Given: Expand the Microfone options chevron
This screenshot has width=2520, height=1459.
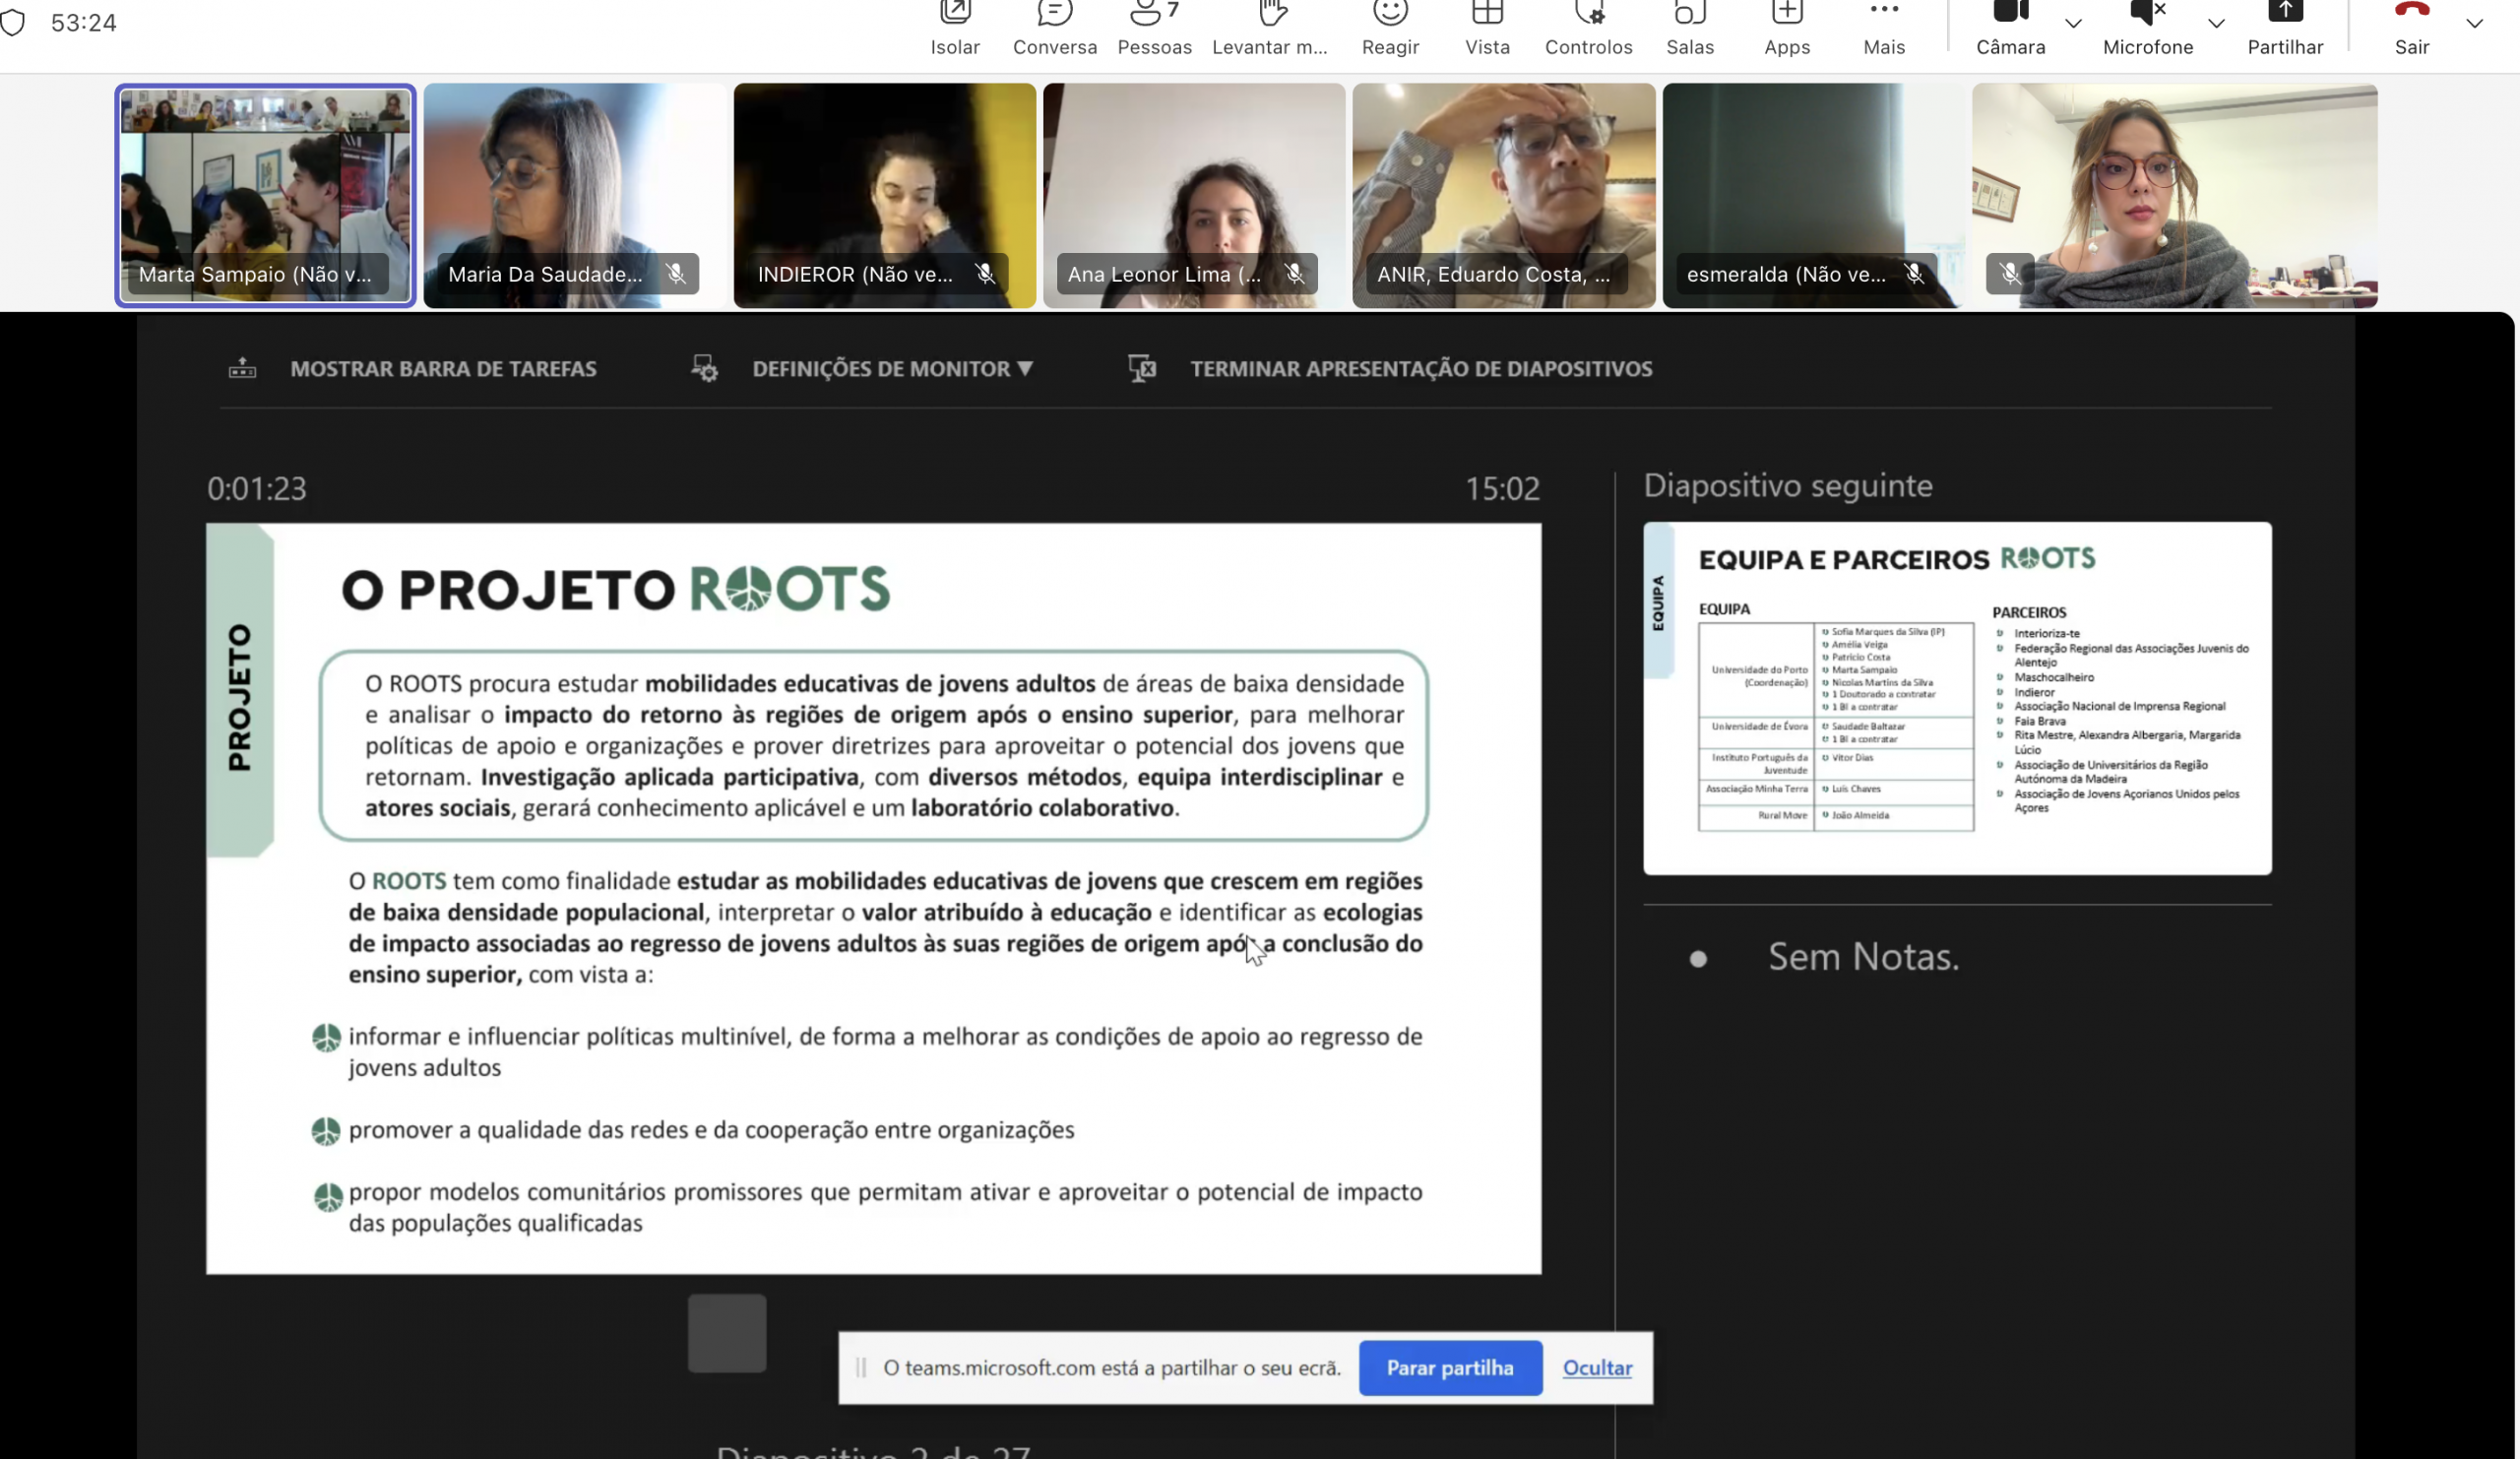Looking at the screenshot, I should 2216,24.
